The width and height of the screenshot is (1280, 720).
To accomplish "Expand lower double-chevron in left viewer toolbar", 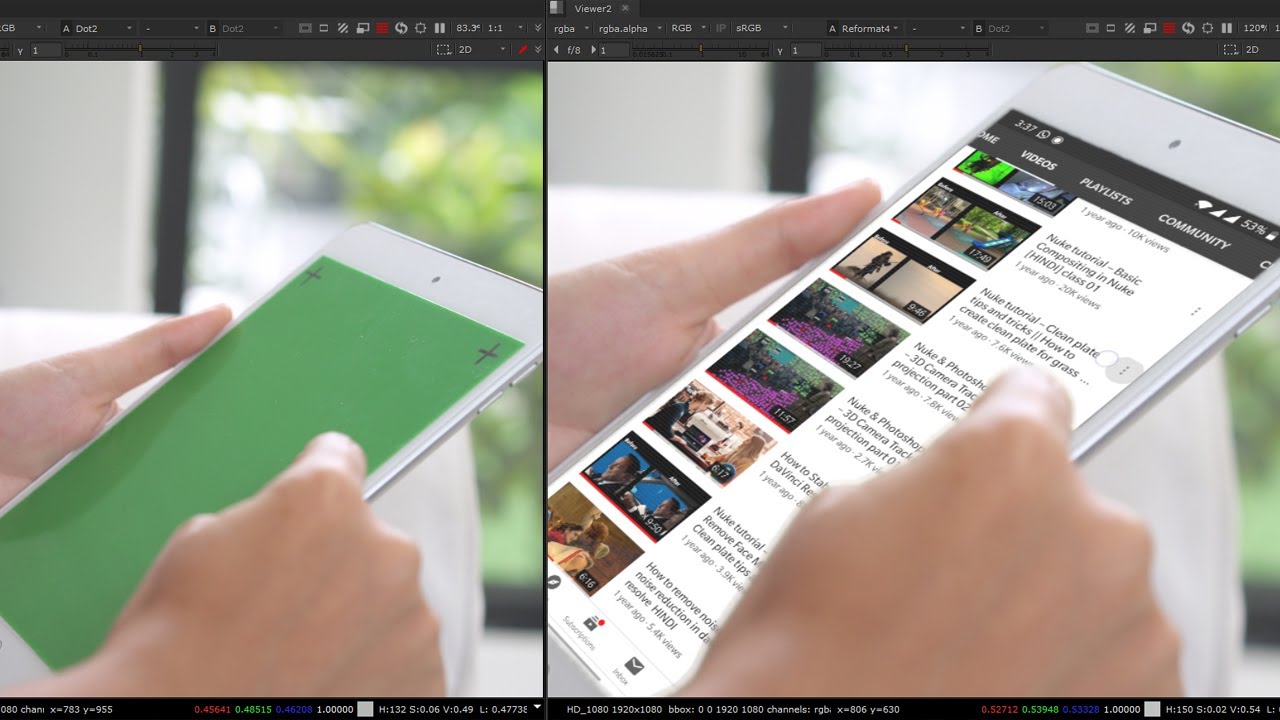I will [537, 50].
